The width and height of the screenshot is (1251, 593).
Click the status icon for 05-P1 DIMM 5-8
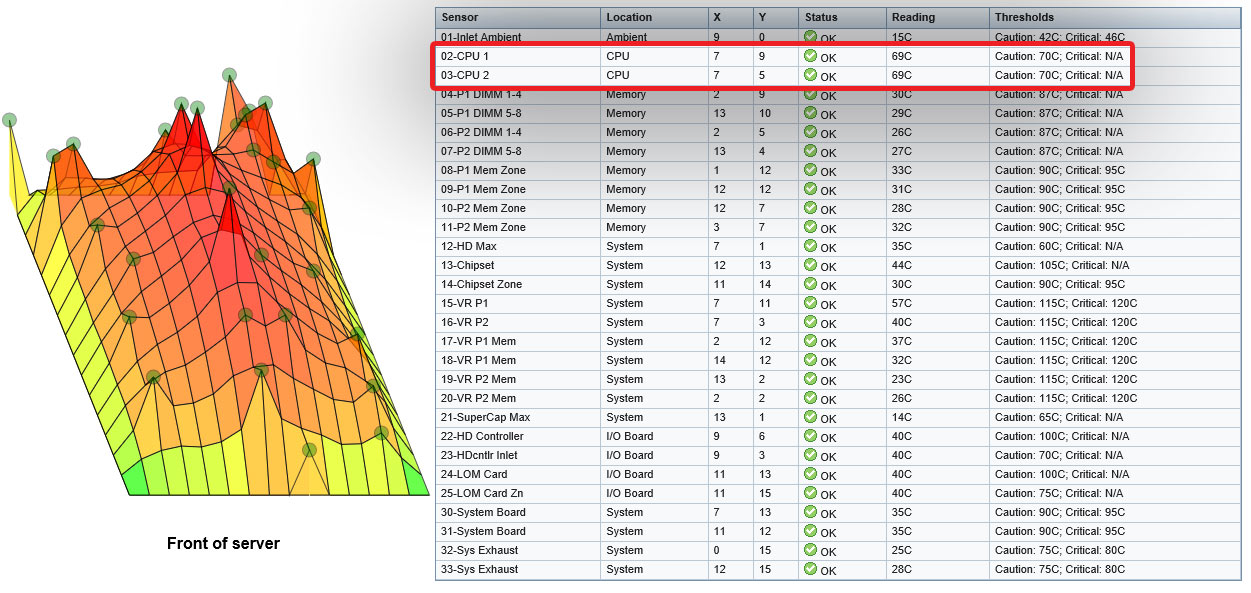click(x=811, y=113)
